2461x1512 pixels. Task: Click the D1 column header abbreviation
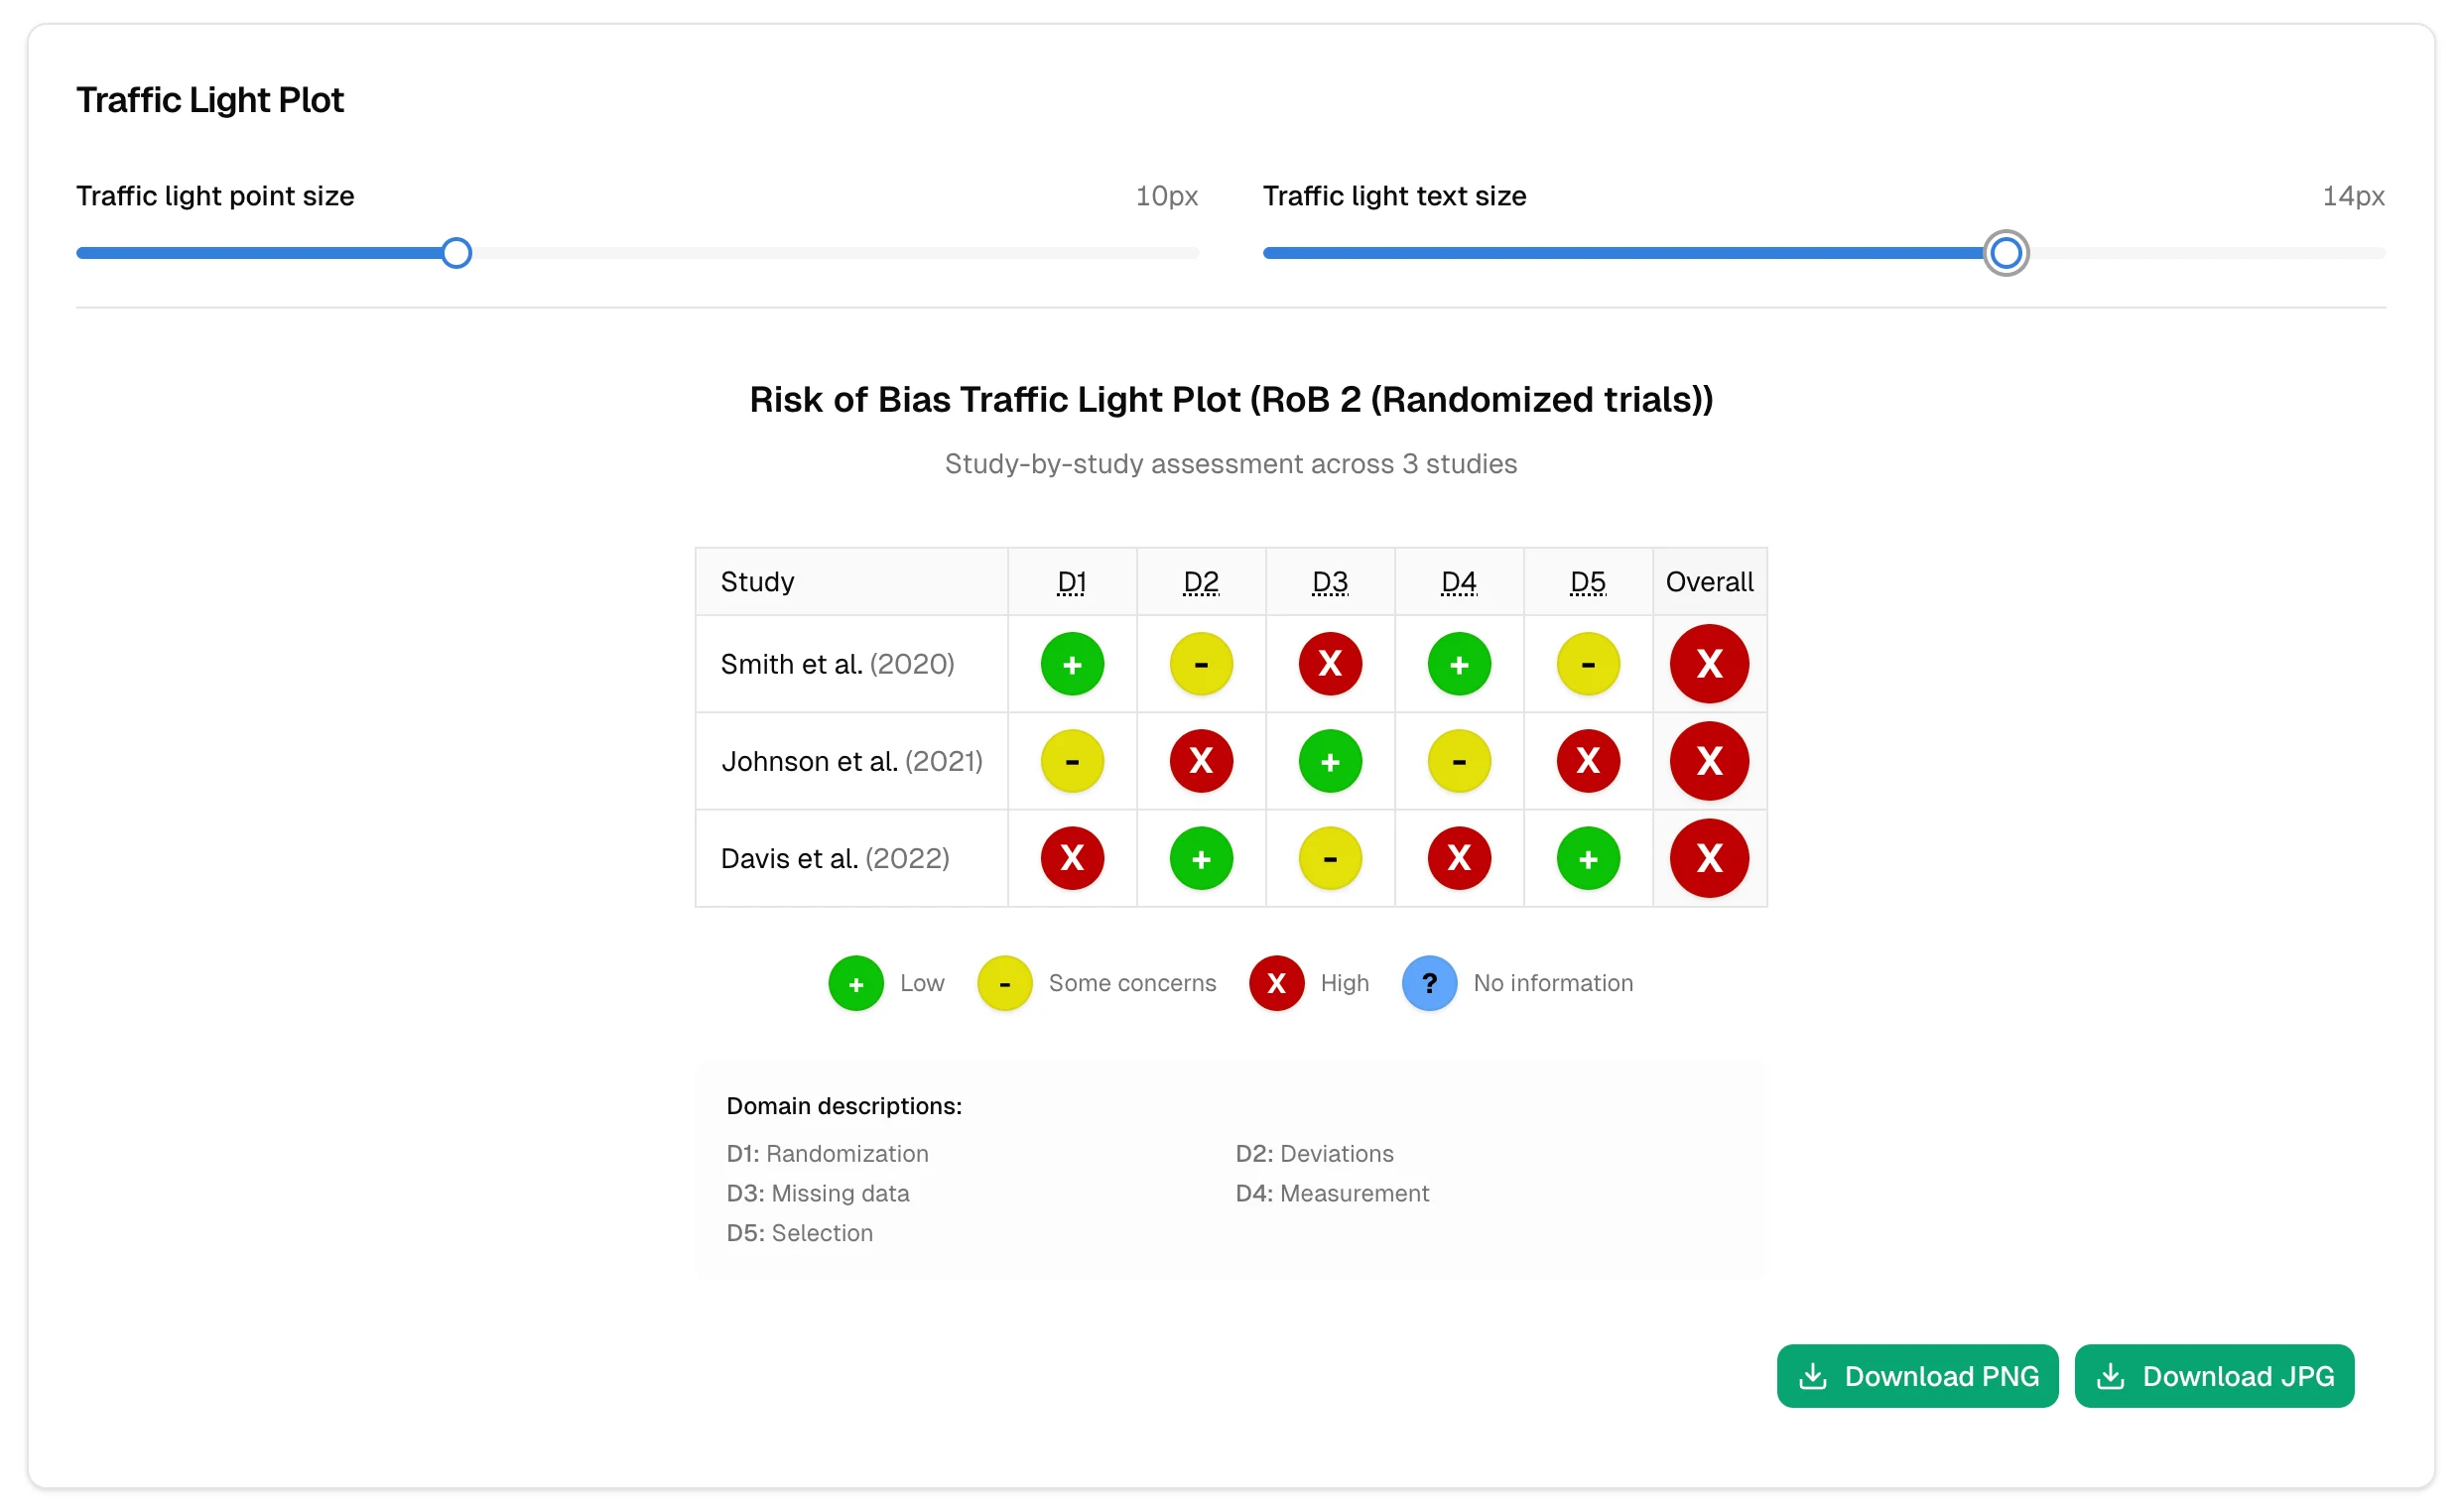1071,582
